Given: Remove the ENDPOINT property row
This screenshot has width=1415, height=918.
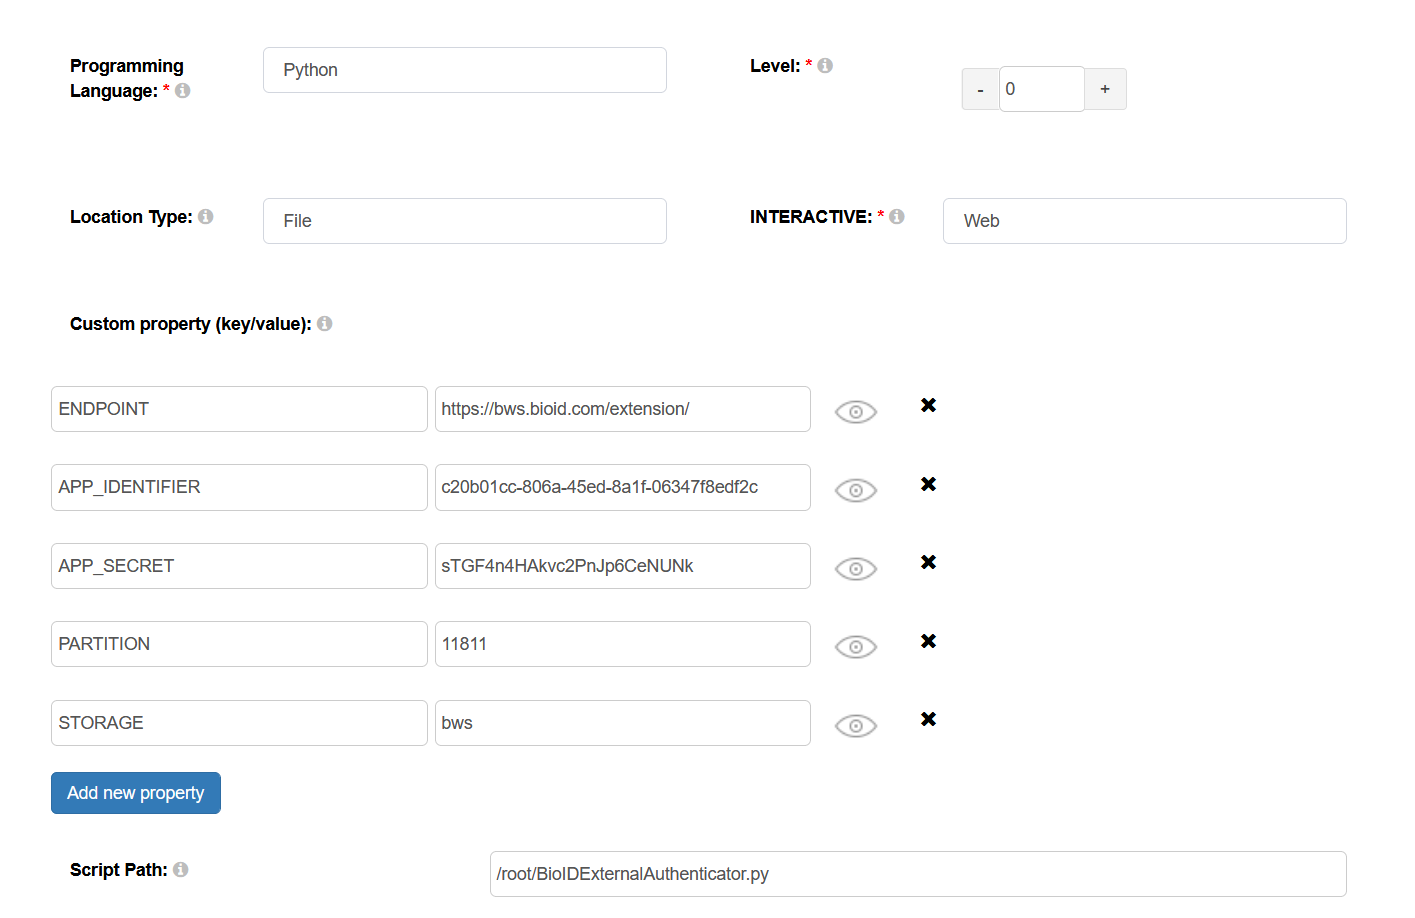Looking at the screenshot, I should [929, 405].
